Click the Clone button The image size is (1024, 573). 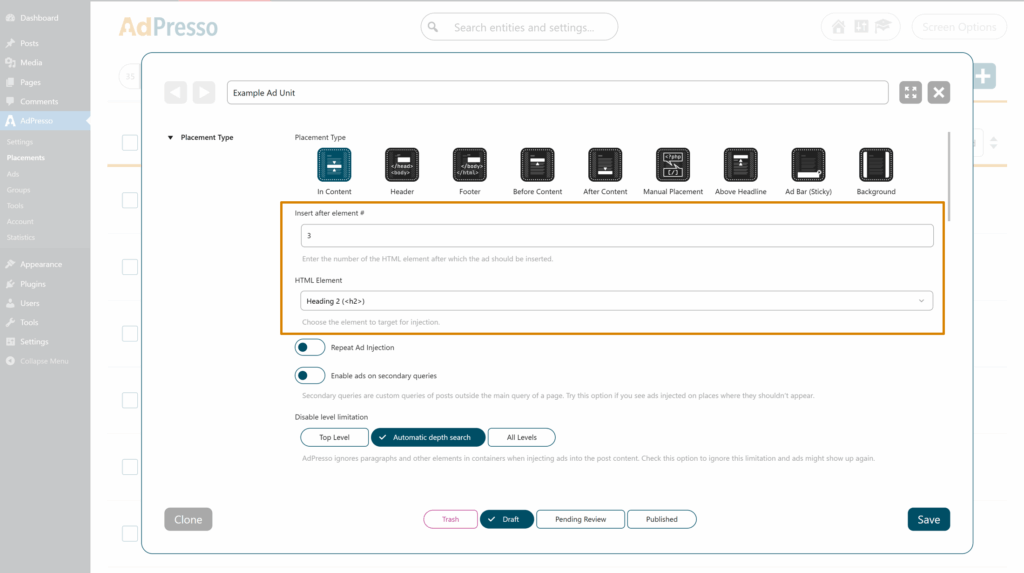point(188,519)
